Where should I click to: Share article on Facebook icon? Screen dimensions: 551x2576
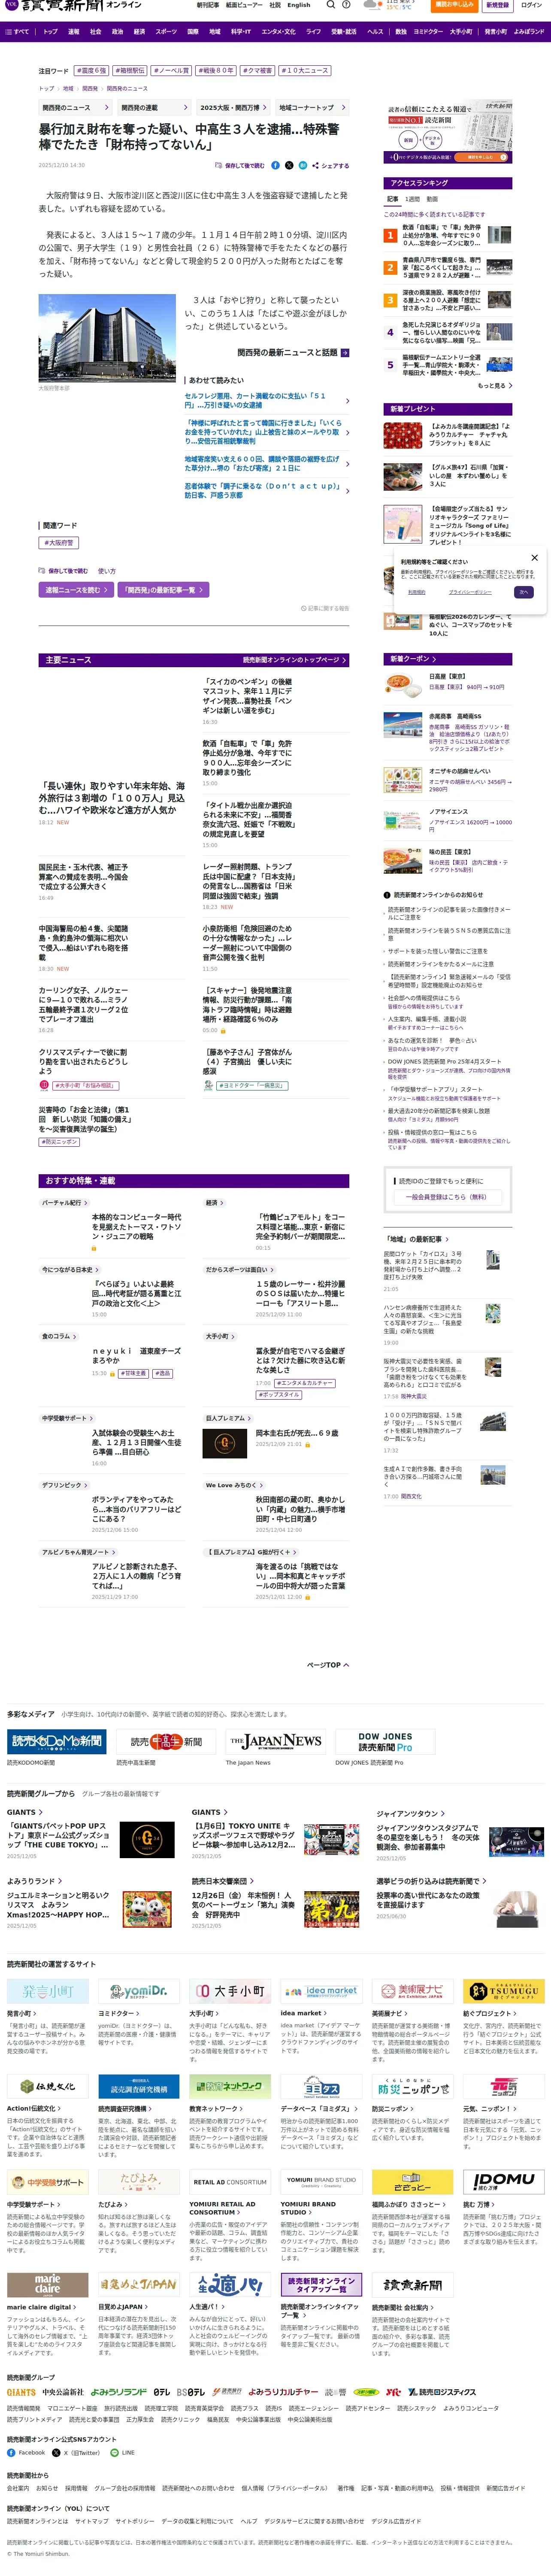tap(277, 165)
